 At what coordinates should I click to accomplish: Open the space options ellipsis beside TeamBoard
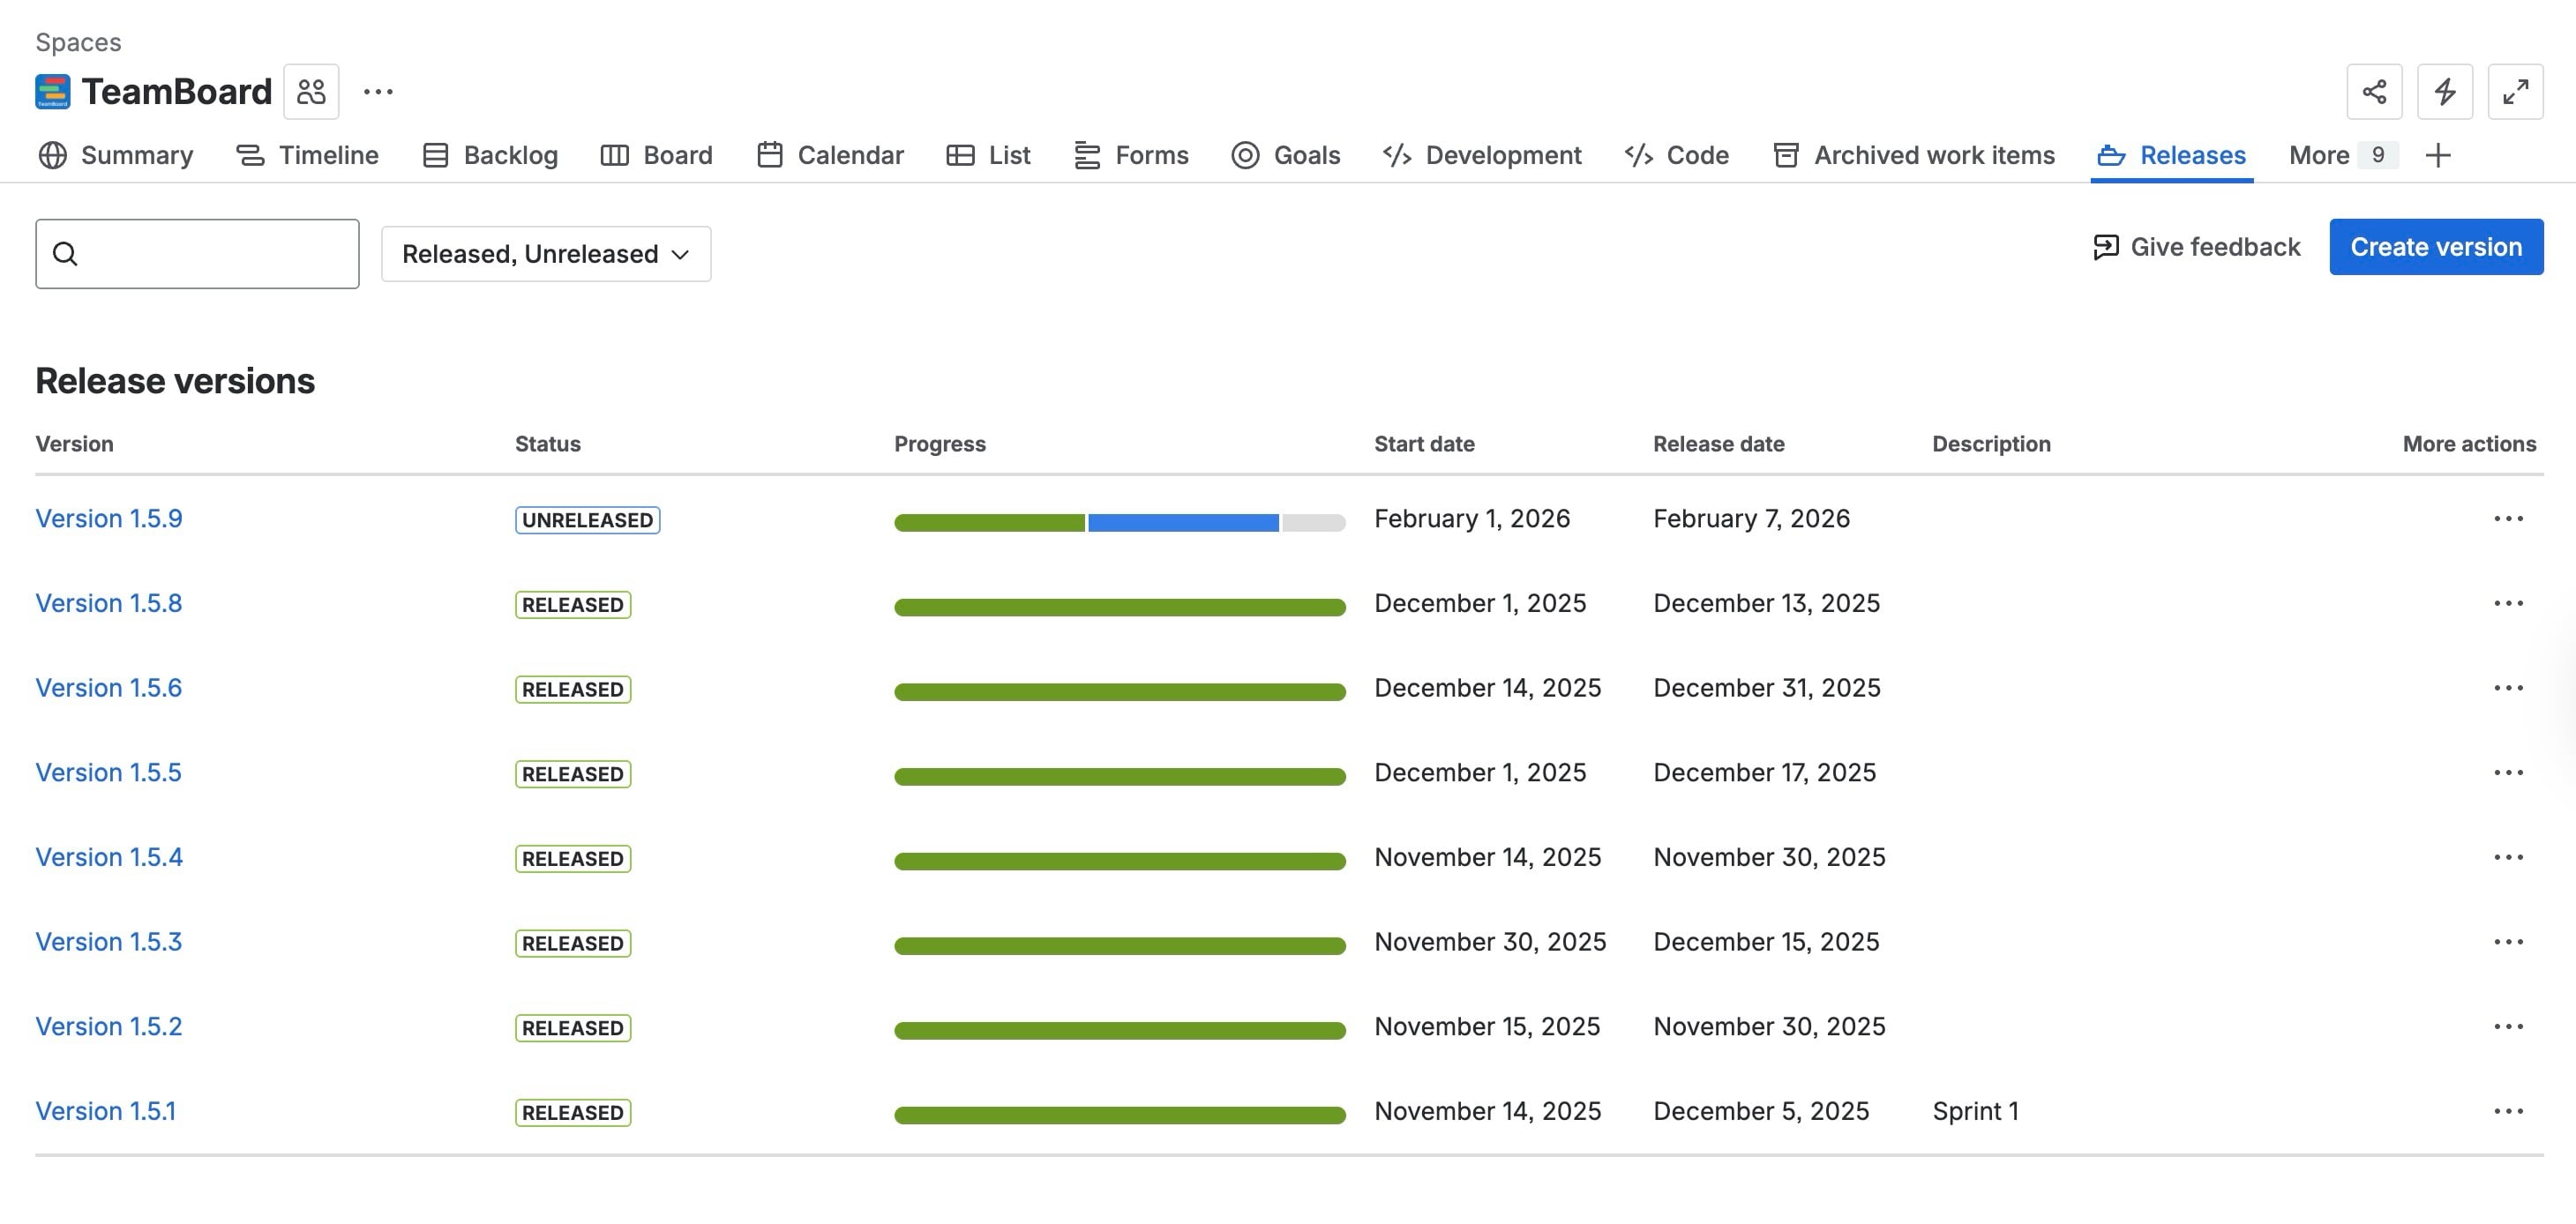point(378,92)
